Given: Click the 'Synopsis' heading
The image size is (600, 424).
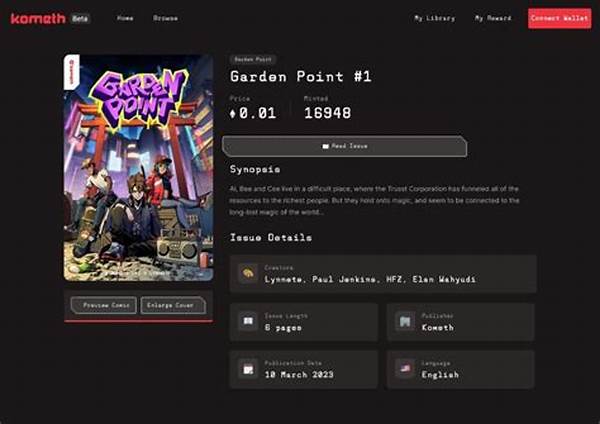Looking at the screenshot, I should pos(255,170).
